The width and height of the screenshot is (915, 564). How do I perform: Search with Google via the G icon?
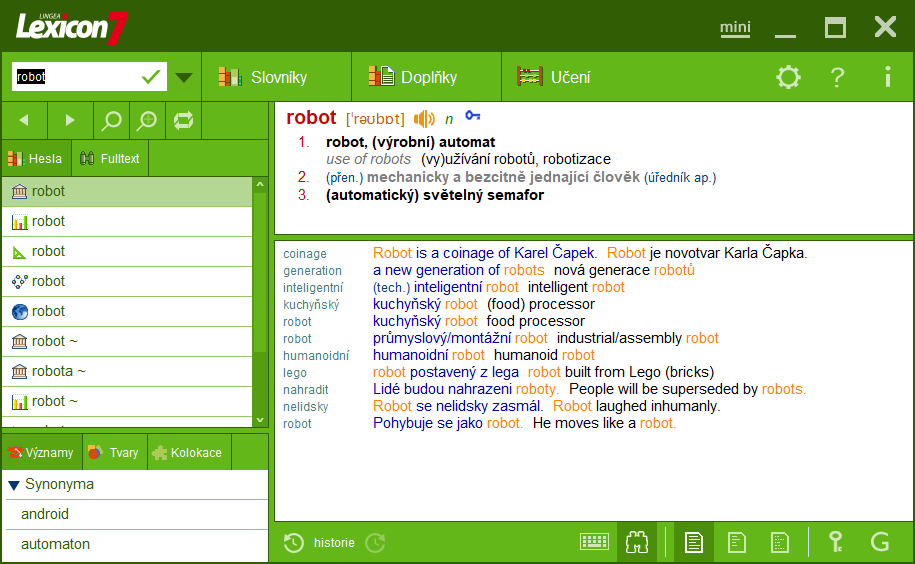coord(879,542)
